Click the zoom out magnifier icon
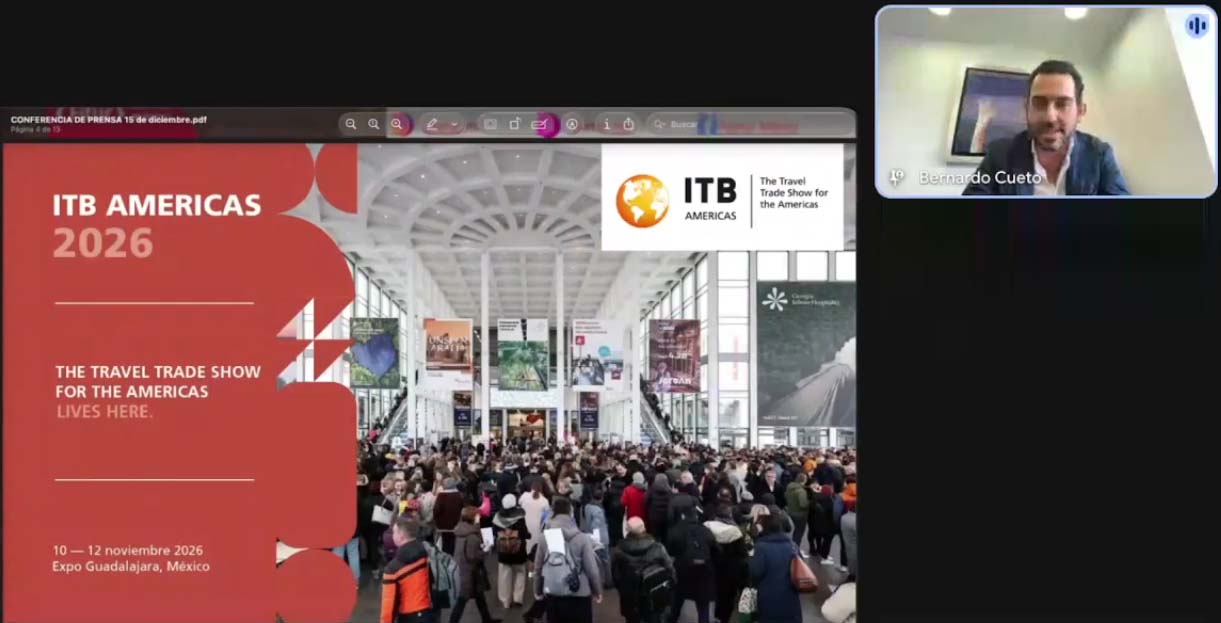 tap(351, 124)
